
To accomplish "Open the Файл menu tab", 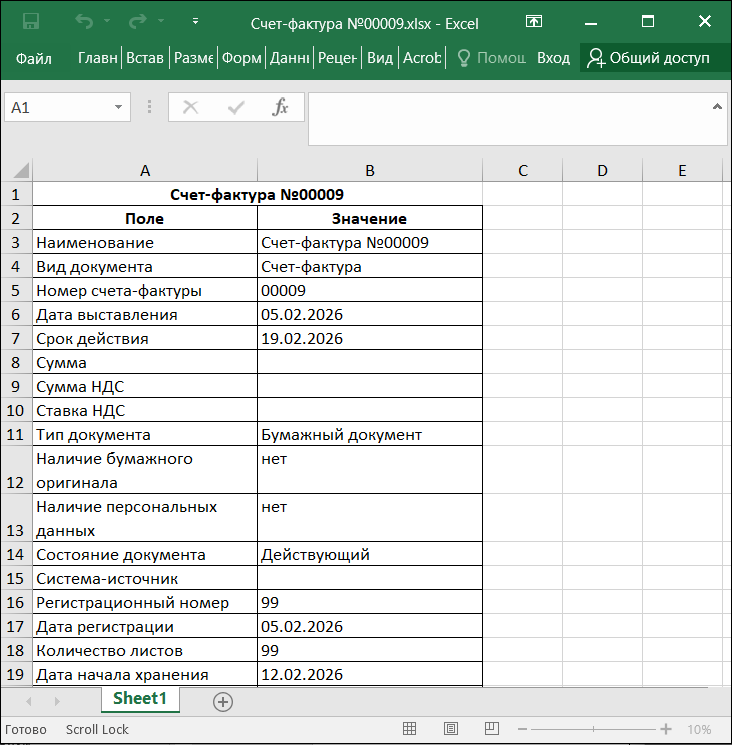I will [x=33, y=58].
